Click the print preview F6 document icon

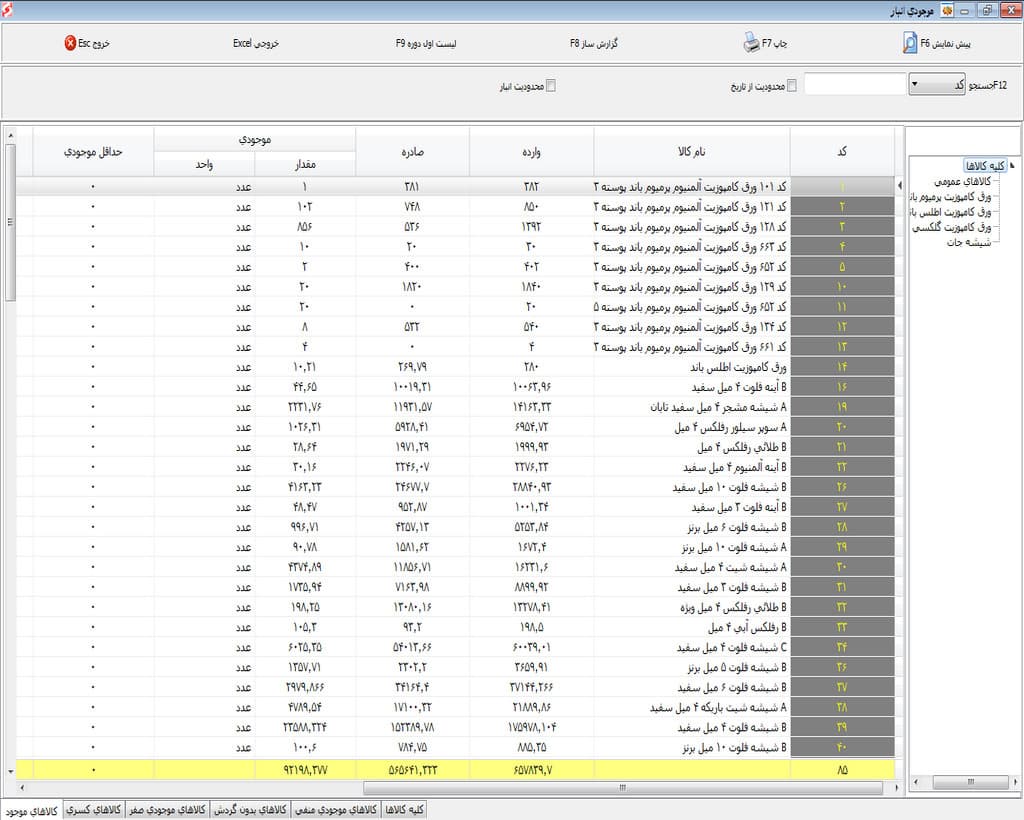coord(910,43)
